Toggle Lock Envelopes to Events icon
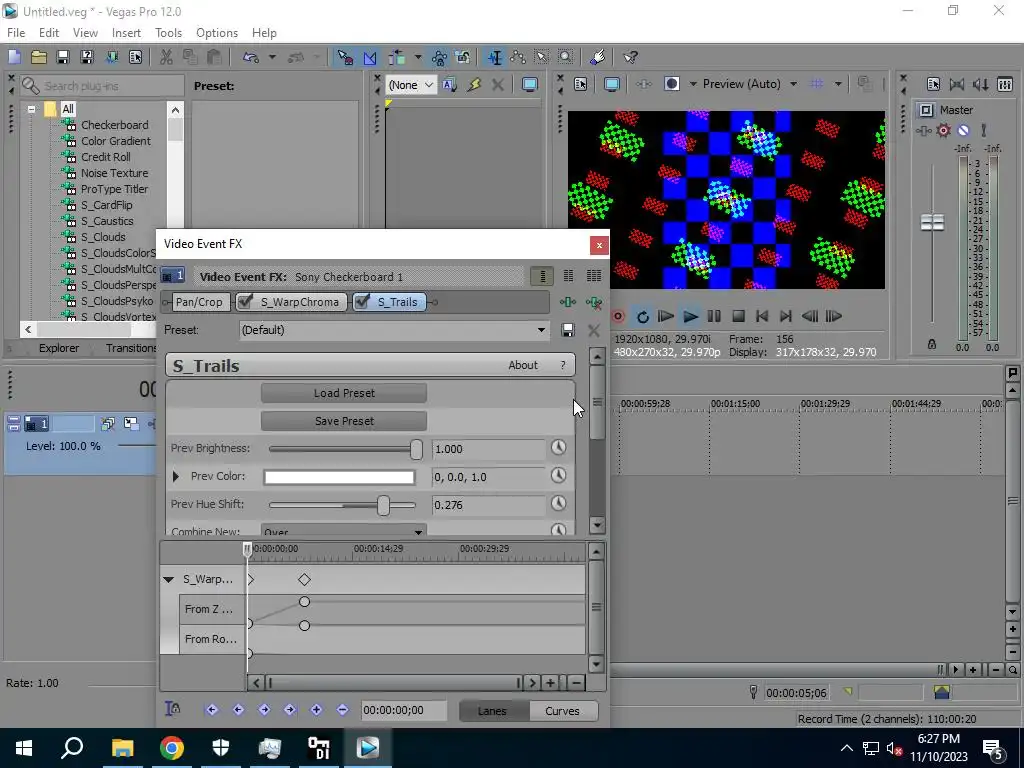1024x768 pixels. [x=439, y=57]
